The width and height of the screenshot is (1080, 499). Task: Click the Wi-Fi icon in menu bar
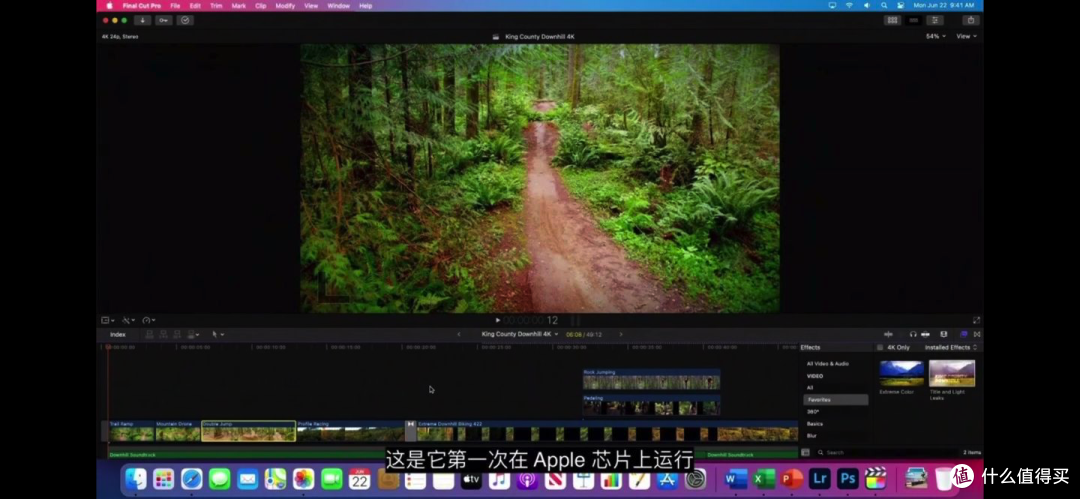pos(849,6)
